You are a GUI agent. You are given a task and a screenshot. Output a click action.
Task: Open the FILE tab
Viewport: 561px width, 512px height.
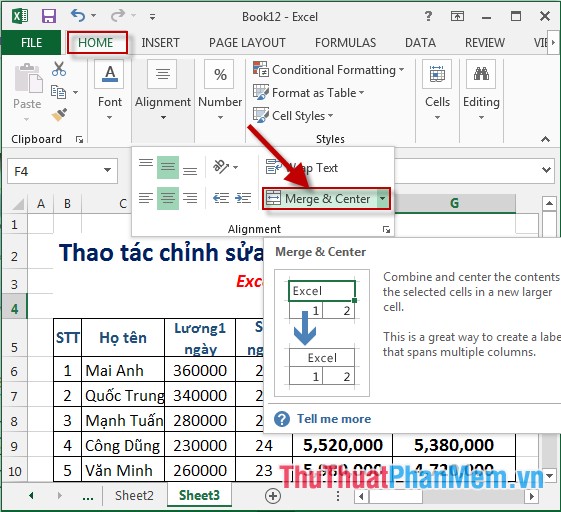coord(31,43)
